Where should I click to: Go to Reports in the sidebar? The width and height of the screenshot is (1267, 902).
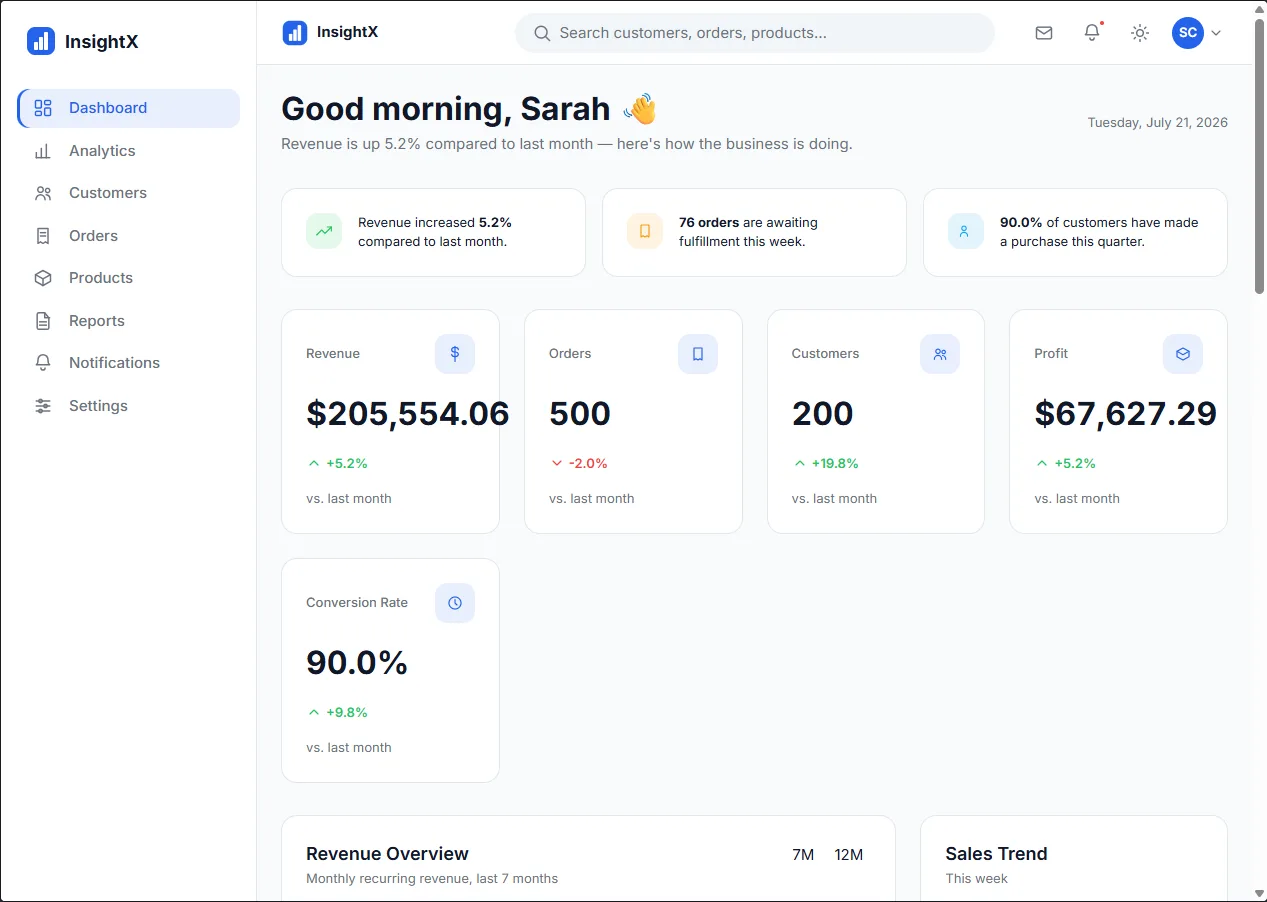pos(129,321)
